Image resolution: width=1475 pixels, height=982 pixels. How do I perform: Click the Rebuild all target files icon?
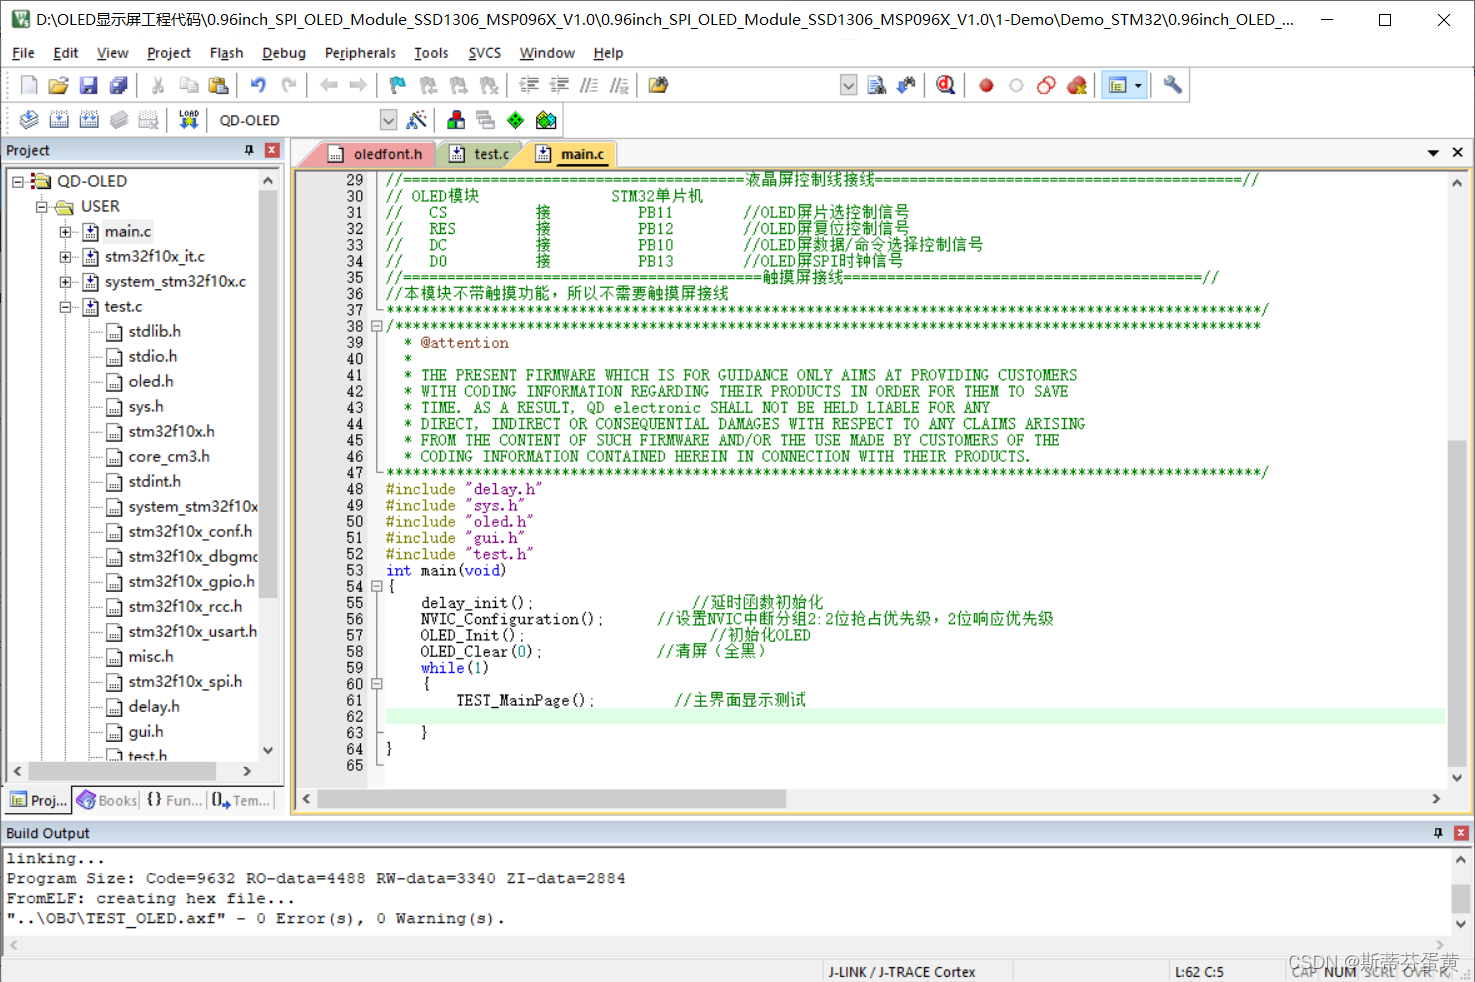[x=89, y=120]
